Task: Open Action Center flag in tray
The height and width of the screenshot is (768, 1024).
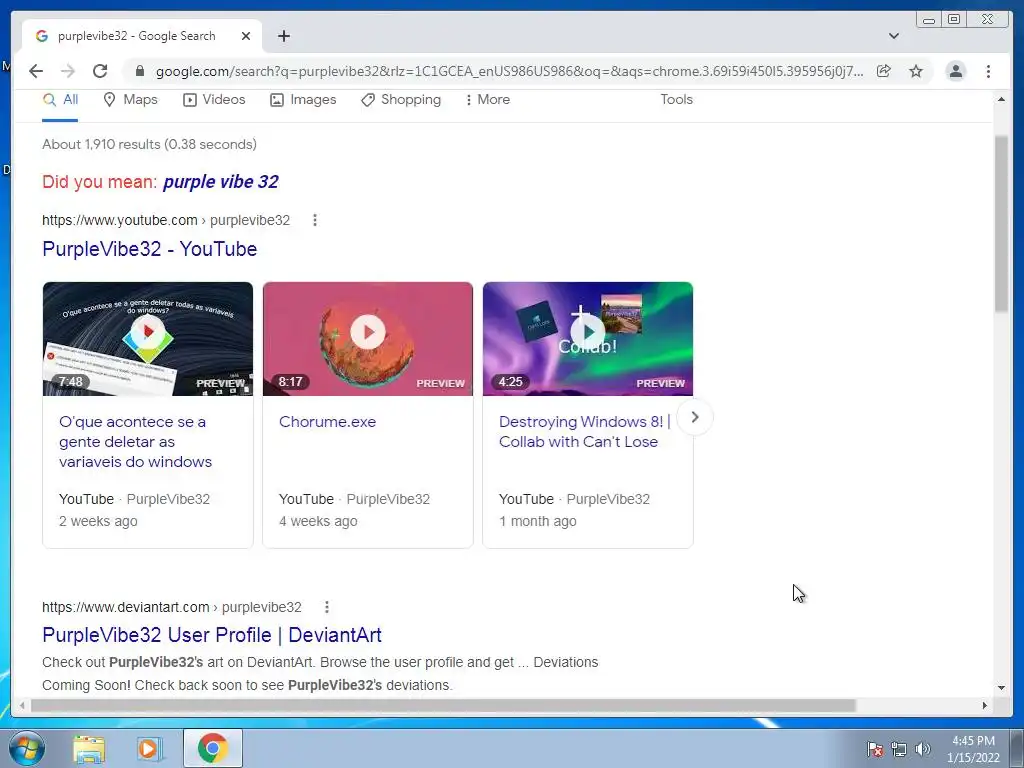Action: click(x=875, y=749)
